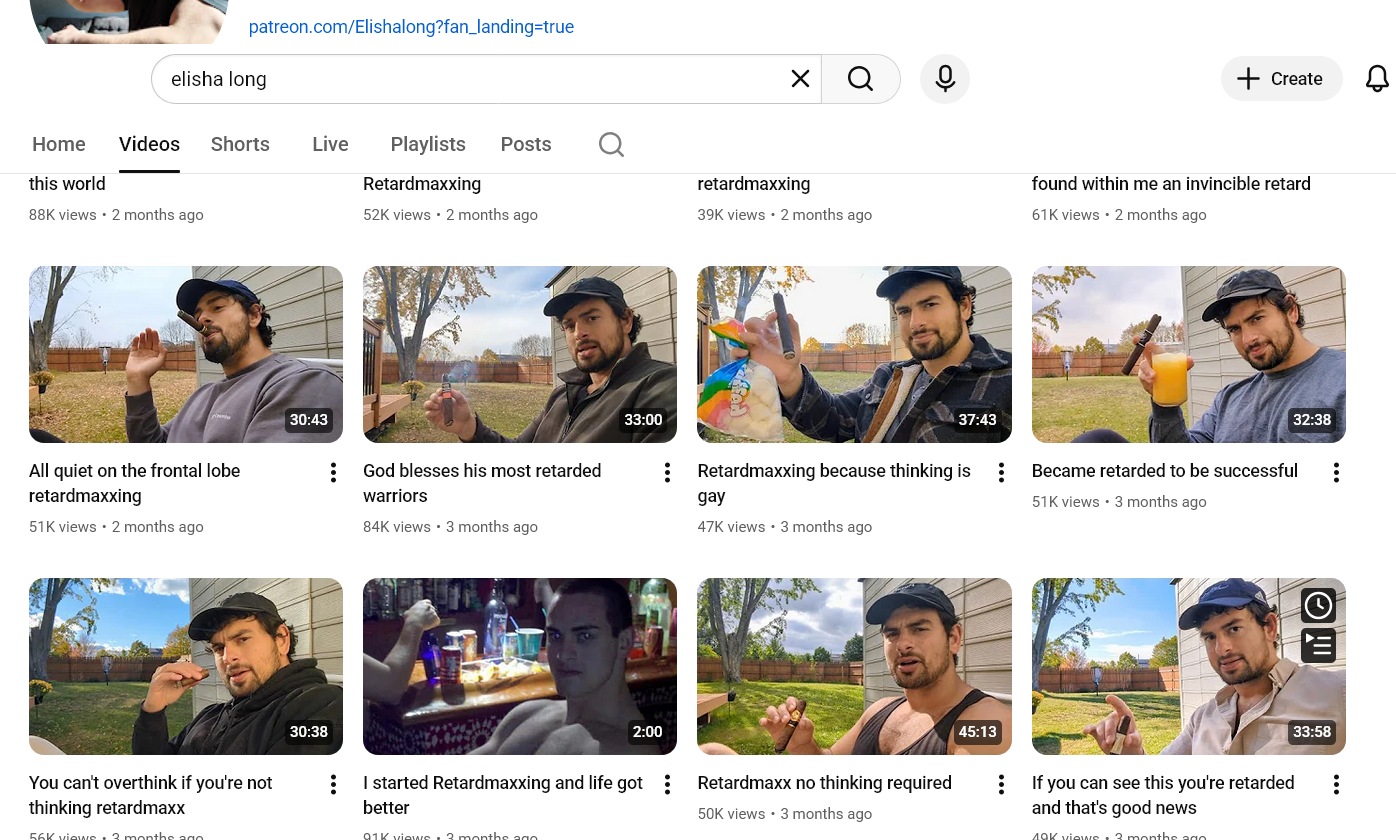Viewport: 1396px width, 840px height.
Task: Play the 2:00 bar scene thumbnail
Action: coord(520,666)
